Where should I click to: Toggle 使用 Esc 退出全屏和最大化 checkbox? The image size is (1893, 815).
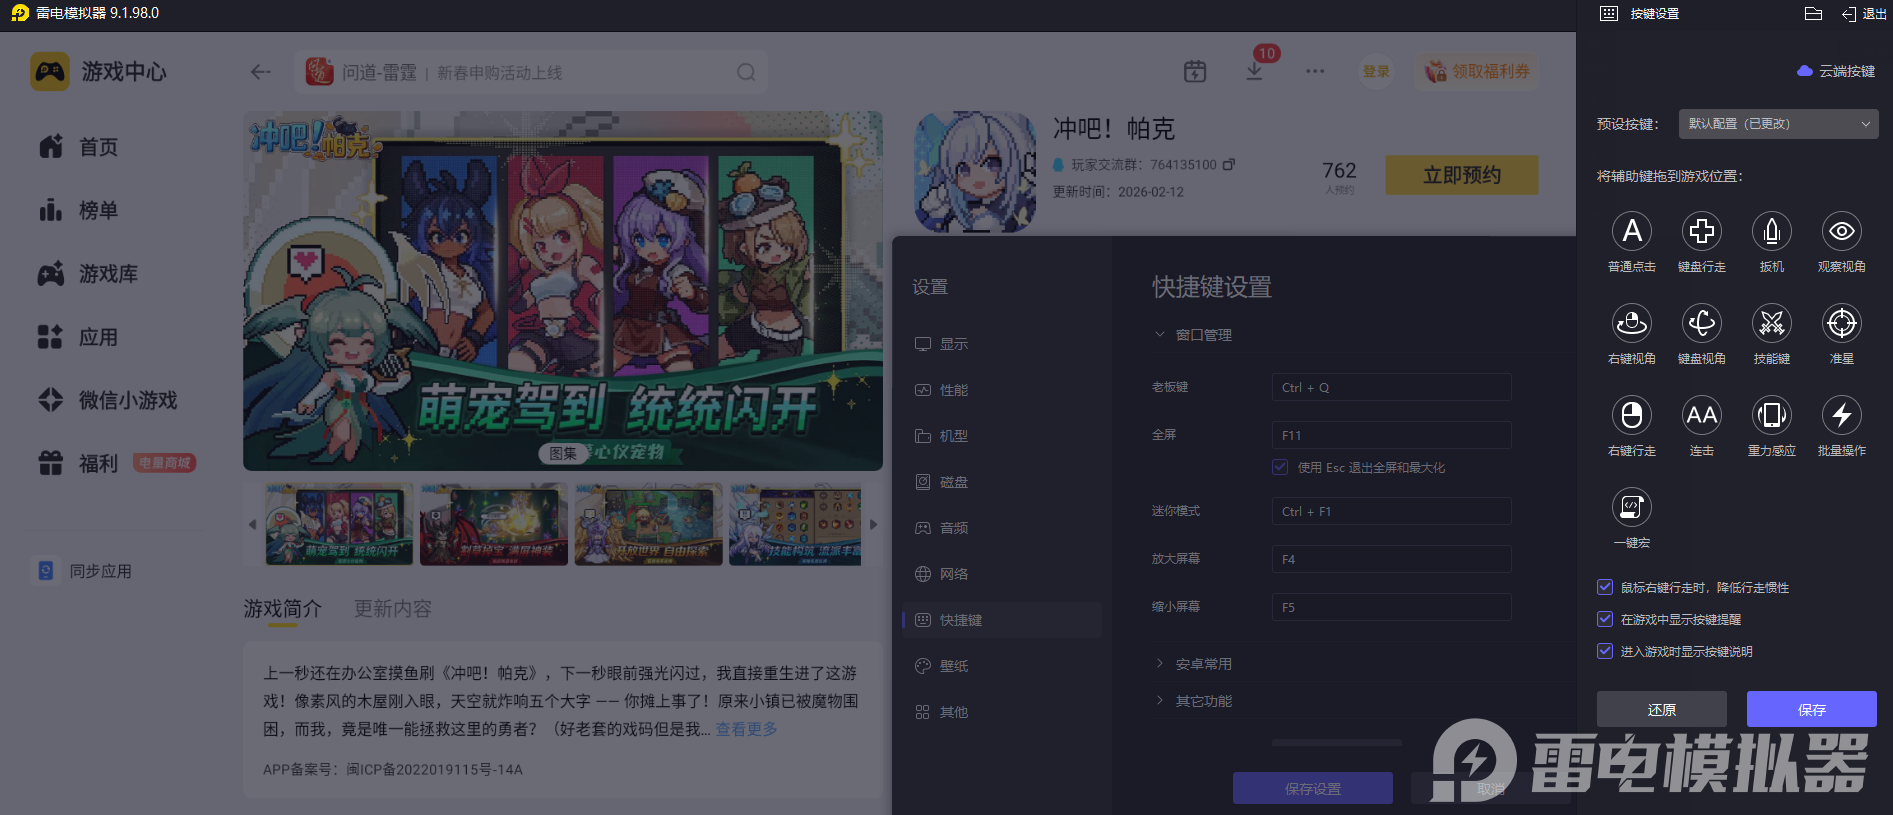[x=1280, y=467]
